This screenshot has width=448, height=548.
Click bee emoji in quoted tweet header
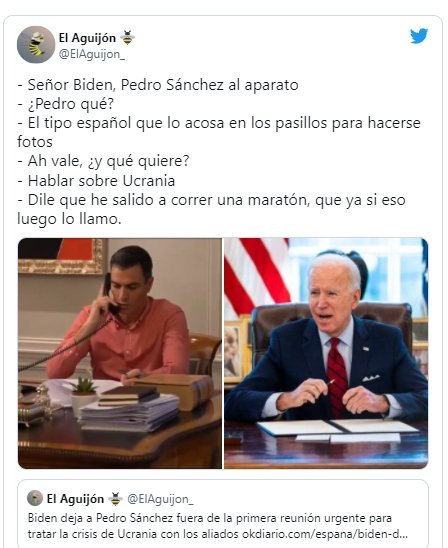coord(115,499)
